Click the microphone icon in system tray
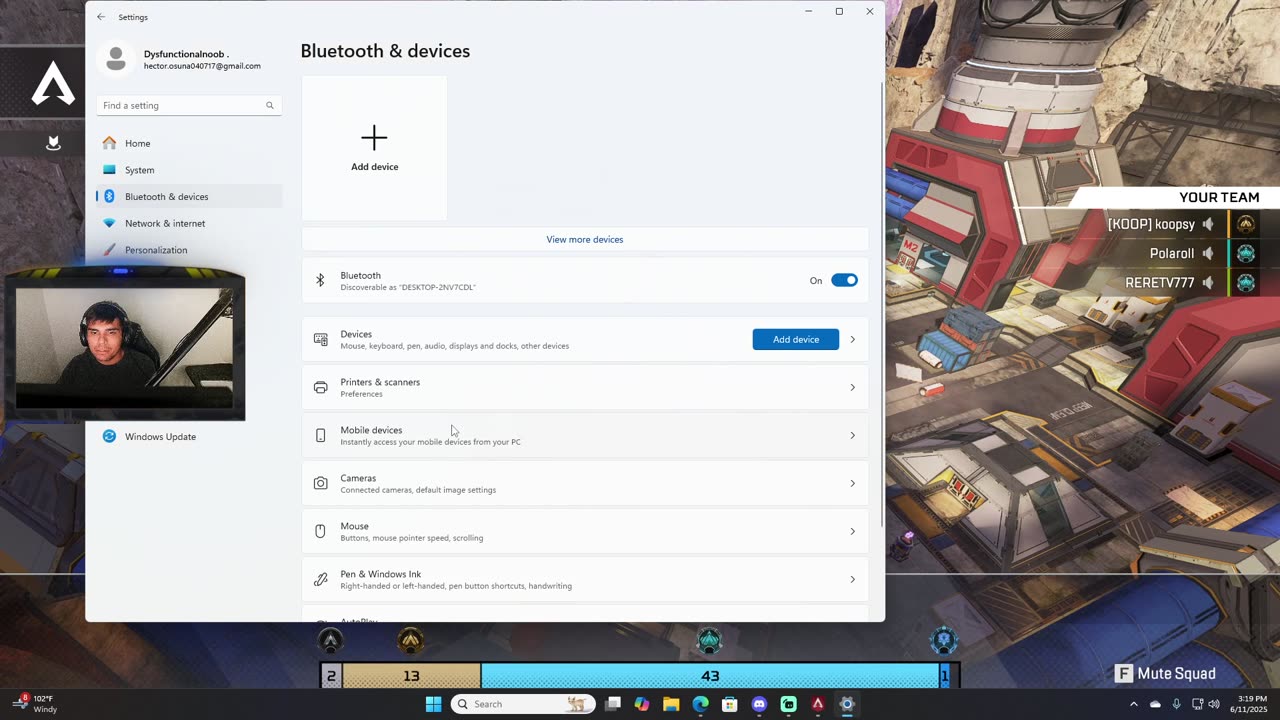 (x=1176, y=704)
